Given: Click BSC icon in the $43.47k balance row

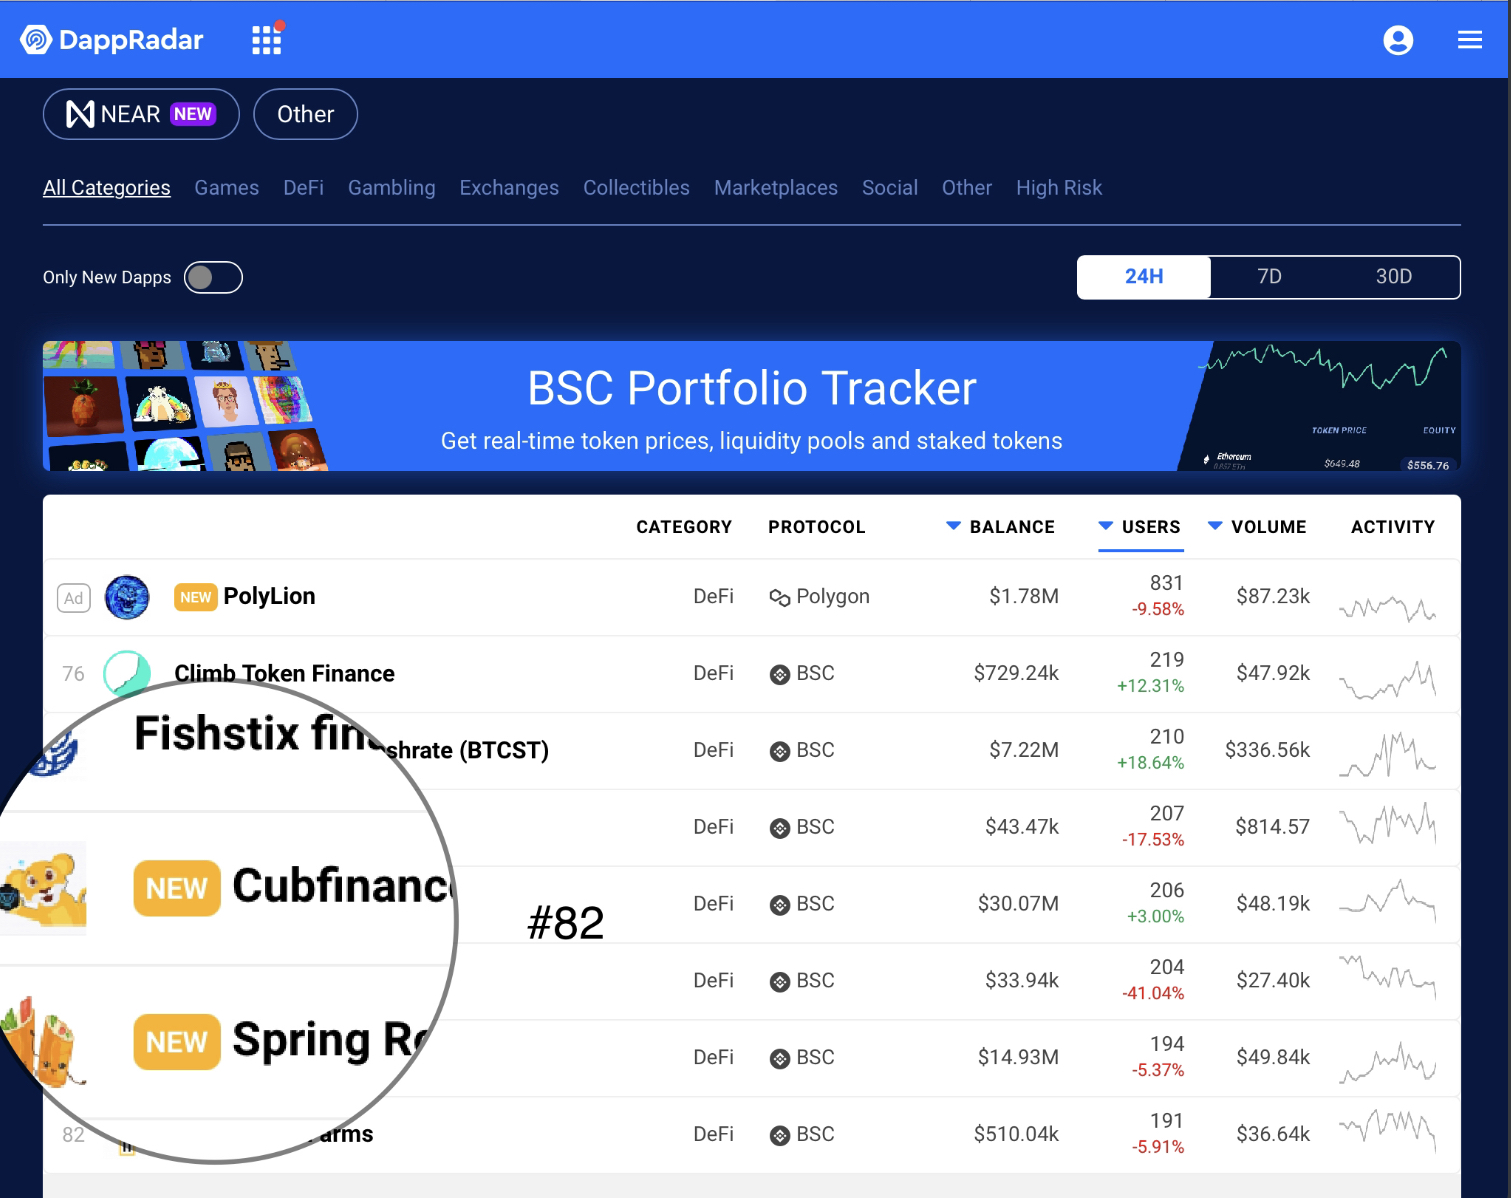Looking at the screenshot, I should 780,828.
